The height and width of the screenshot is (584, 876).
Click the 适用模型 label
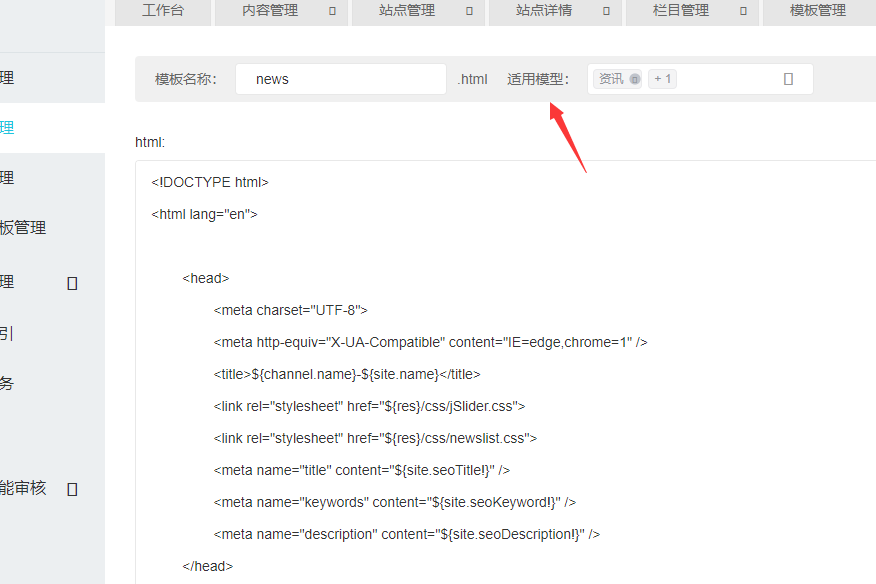point(538,79)
